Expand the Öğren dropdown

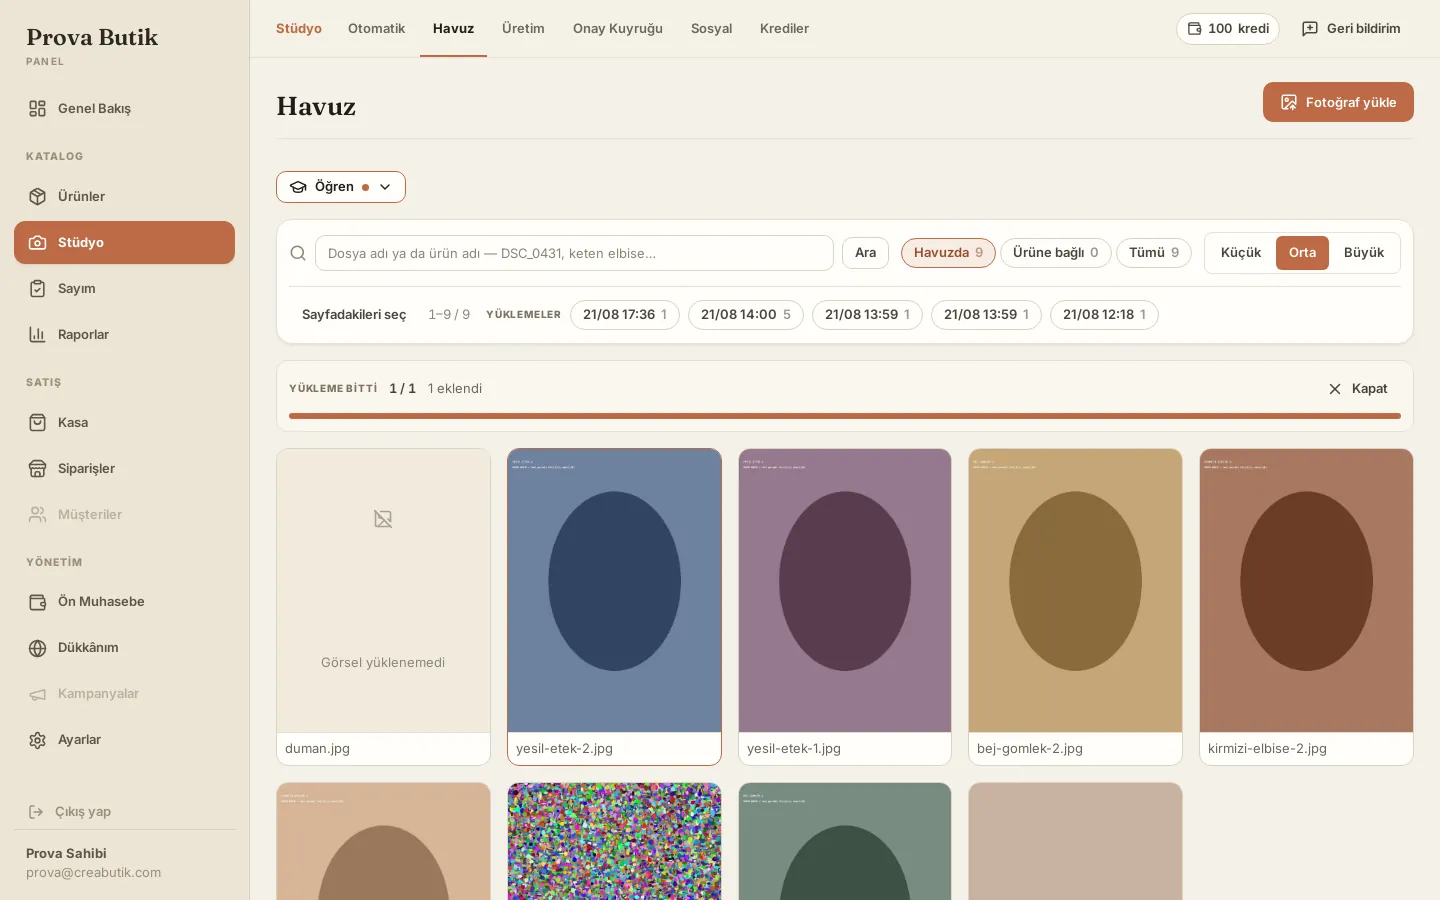coord(341,187)
